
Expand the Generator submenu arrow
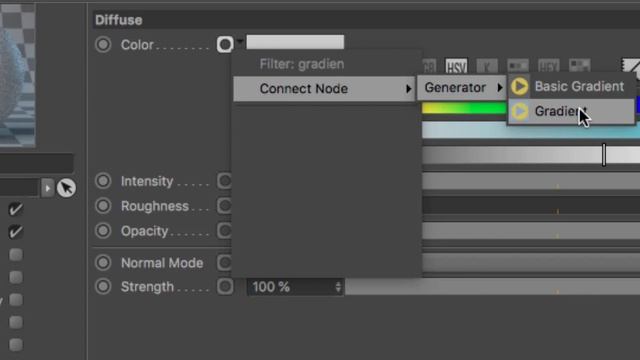click(x=500, y=87)
